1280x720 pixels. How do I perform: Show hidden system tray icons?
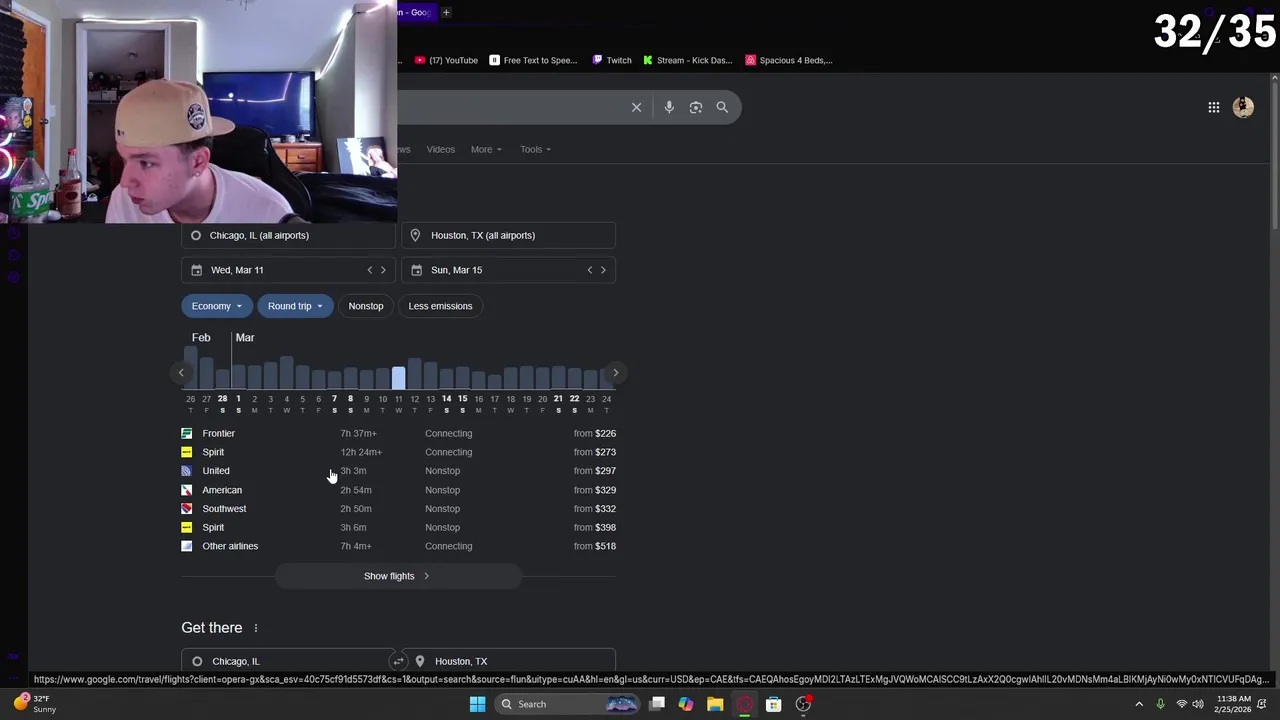click(1138, 704)
